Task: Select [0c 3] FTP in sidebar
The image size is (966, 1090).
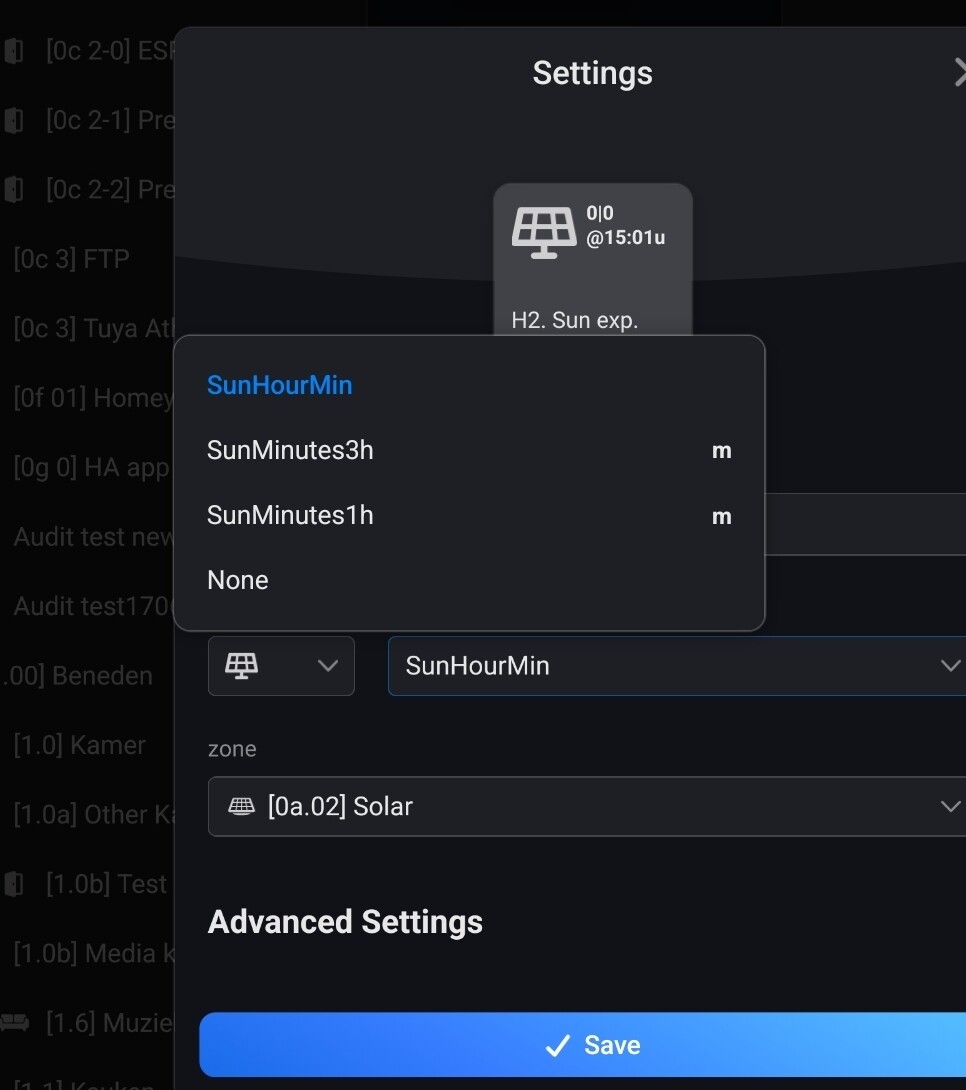Action: coord(72,259)
